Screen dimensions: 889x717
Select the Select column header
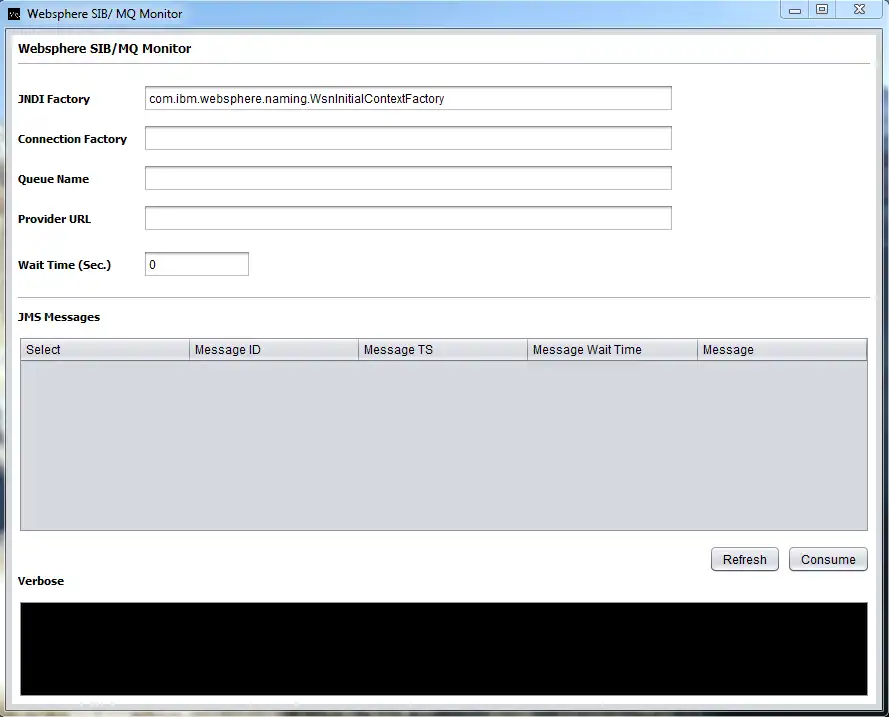click(x=105, y=350)
